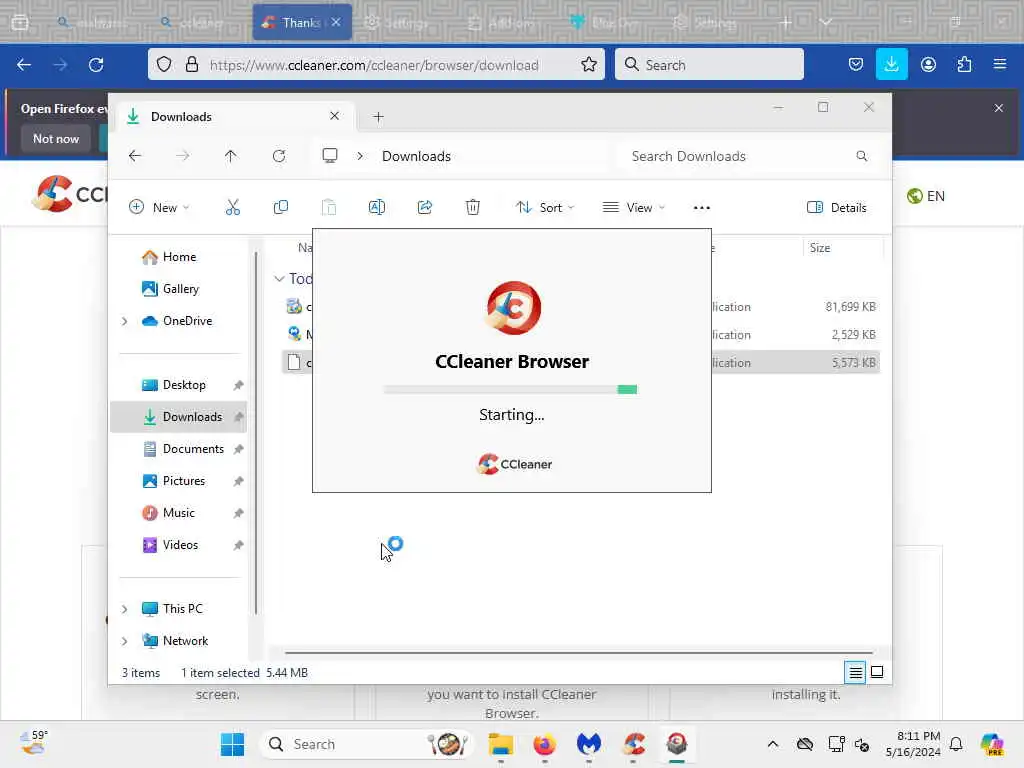This screenshot has height=768, width=1024.
Task: Open the Firefox hamburger application menu
Action: [x=1000, y=64]
